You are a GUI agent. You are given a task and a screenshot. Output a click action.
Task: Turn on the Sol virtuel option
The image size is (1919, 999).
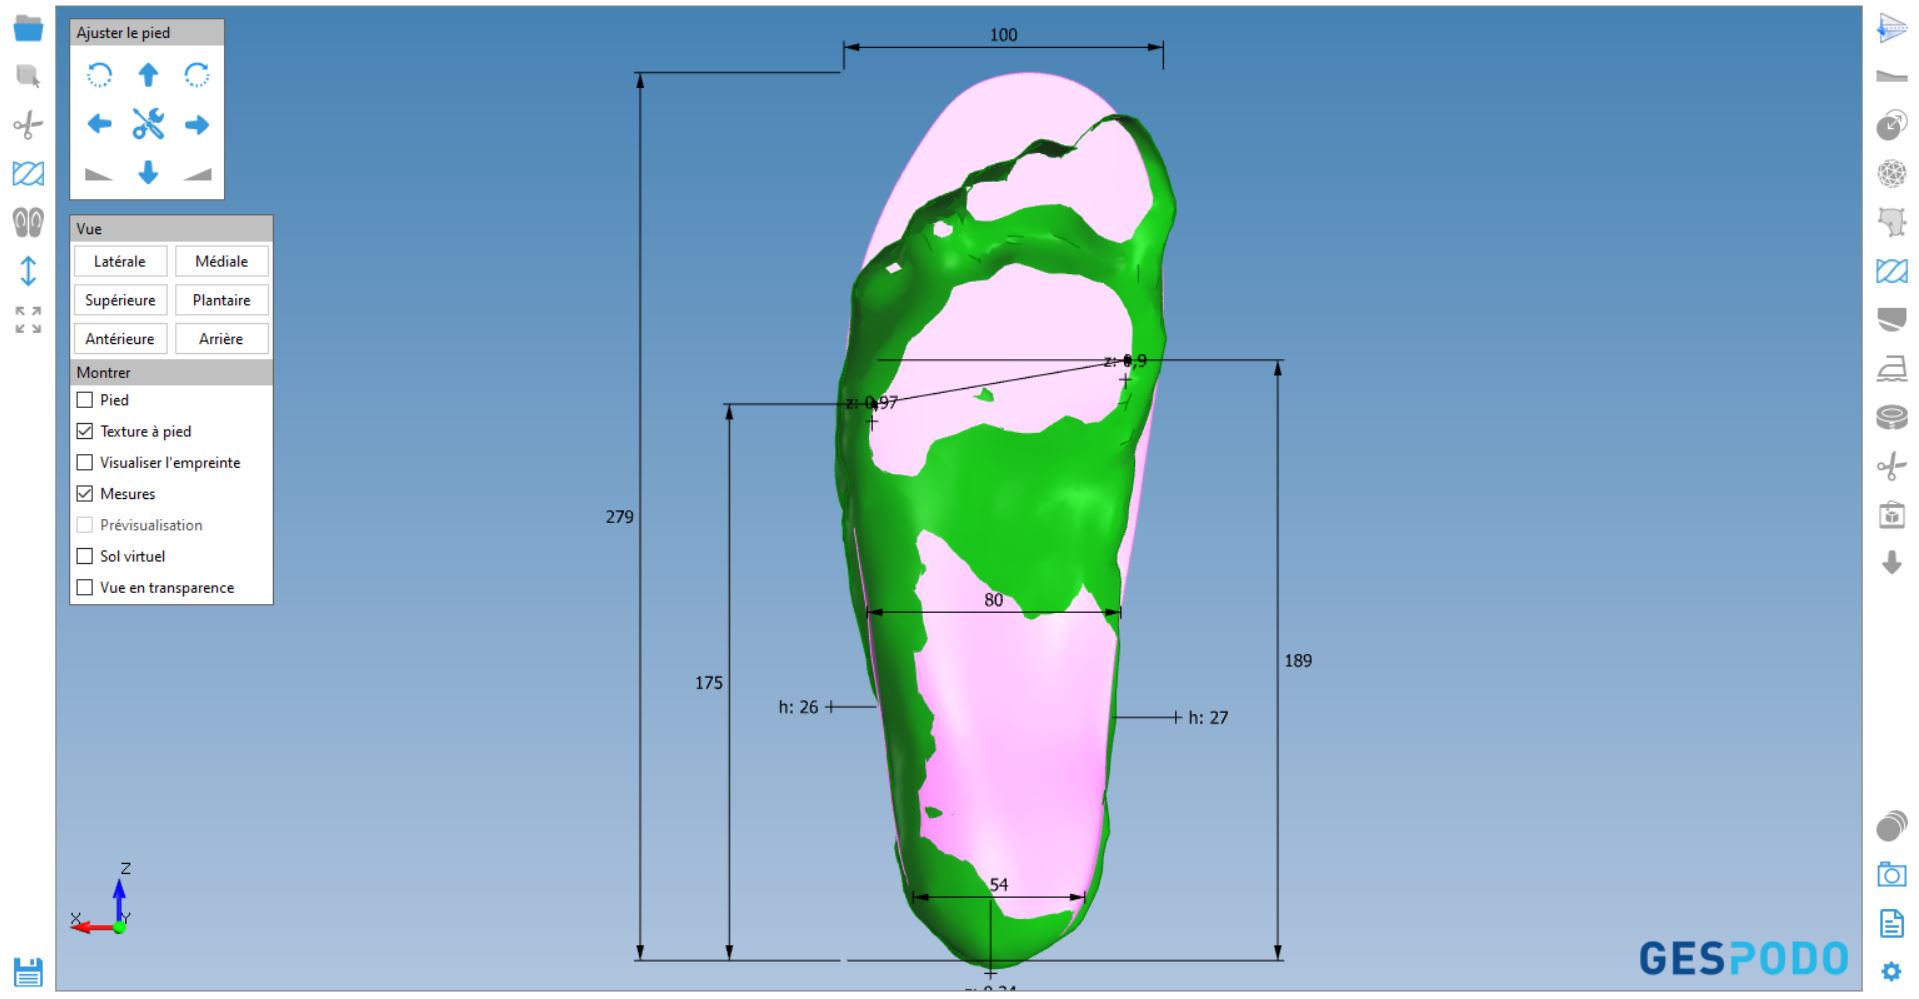85,556
